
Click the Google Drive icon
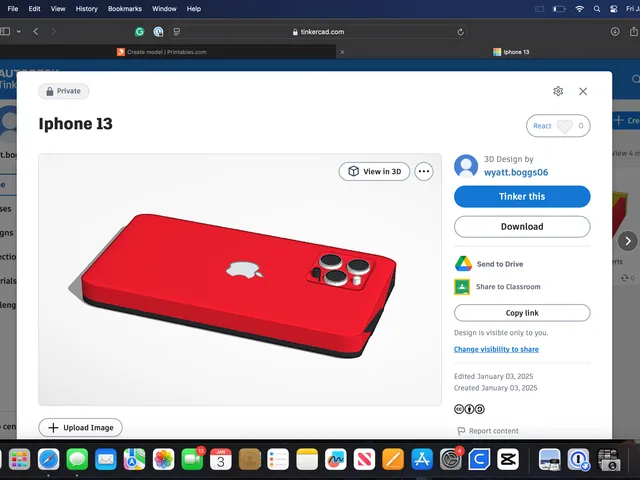click(463, 264)
